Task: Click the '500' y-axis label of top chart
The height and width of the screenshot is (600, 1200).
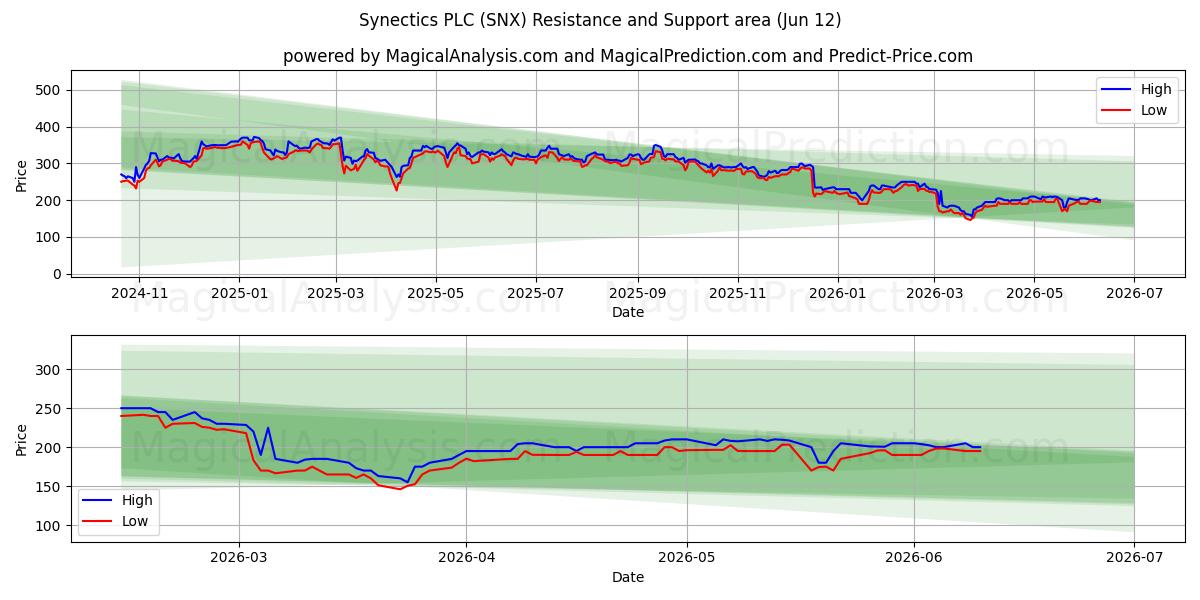Action: click(x=49, y=90)
